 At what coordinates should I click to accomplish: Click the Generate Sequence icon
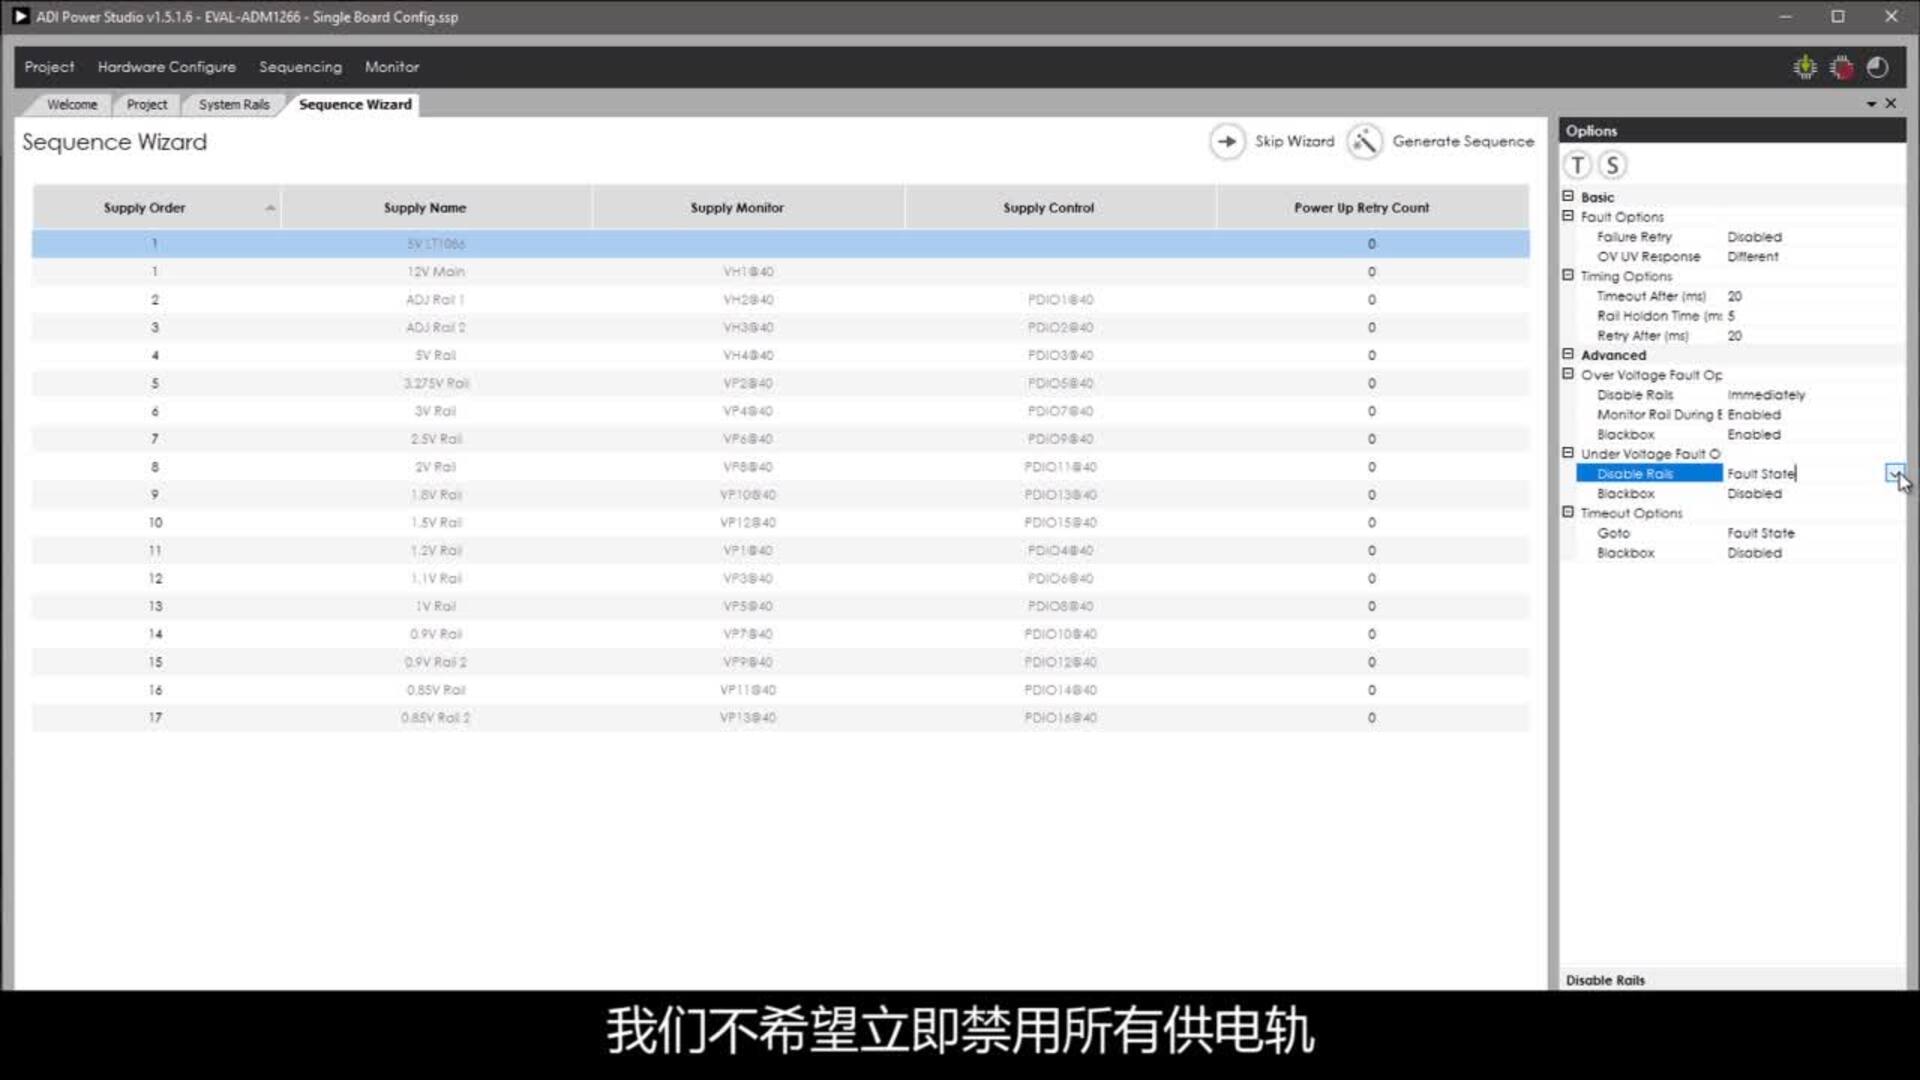[x=1365, y=141]
